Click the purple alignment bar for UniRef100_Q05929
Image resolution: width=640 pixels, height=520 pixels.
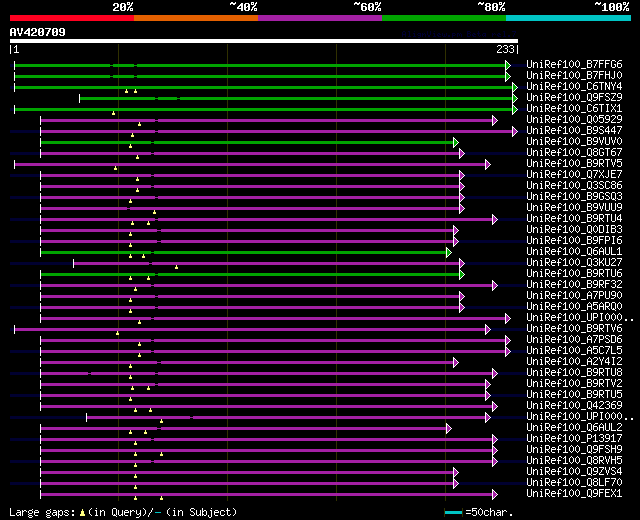267,120
